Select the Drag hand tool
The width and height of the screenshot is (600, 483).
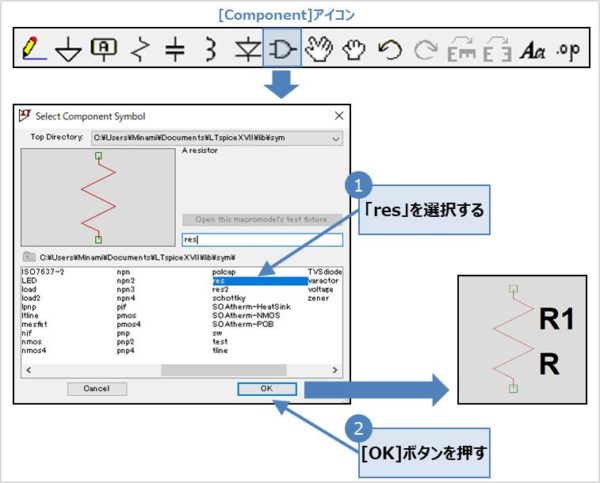coord(354,50)
